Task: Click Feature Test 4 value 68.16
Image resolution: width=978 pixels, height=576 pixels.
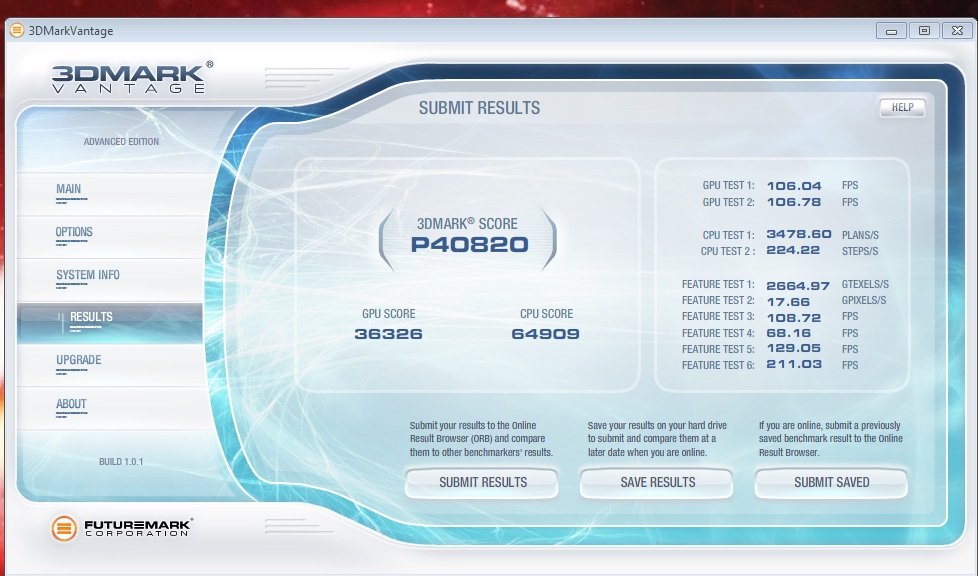Action: pos(788,333)
